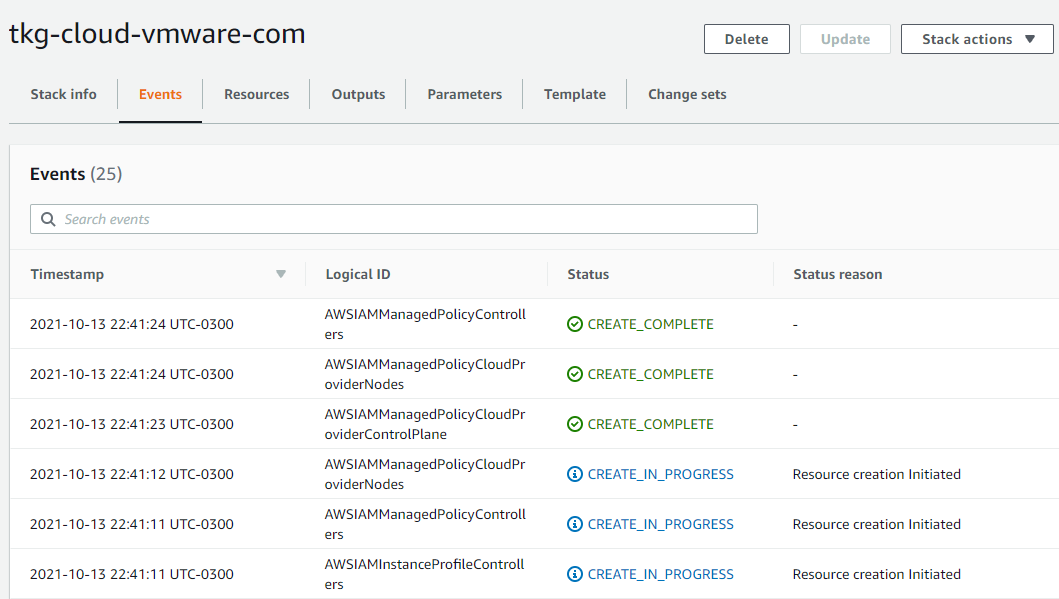
Task: Click the Delete stack button
Action: pyautogui.click(x=746, y=39)
